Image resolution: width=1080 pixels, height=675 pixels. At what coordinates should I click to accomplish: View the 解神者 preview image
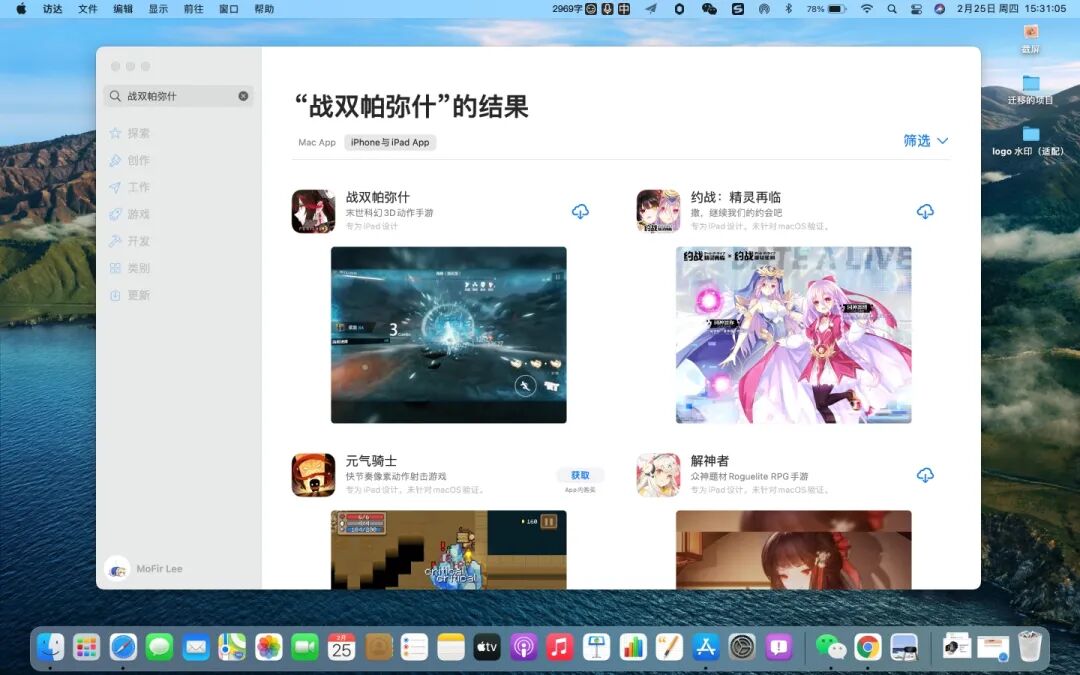pos(793,550)
